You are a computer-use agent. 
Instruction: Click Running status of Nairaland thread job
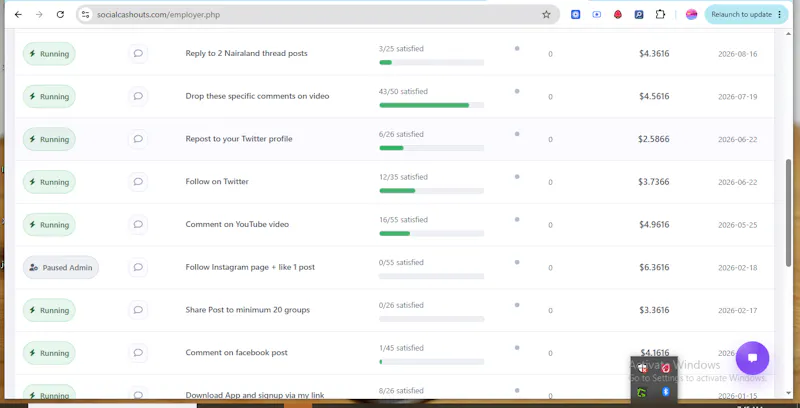(x=49, y=54)
